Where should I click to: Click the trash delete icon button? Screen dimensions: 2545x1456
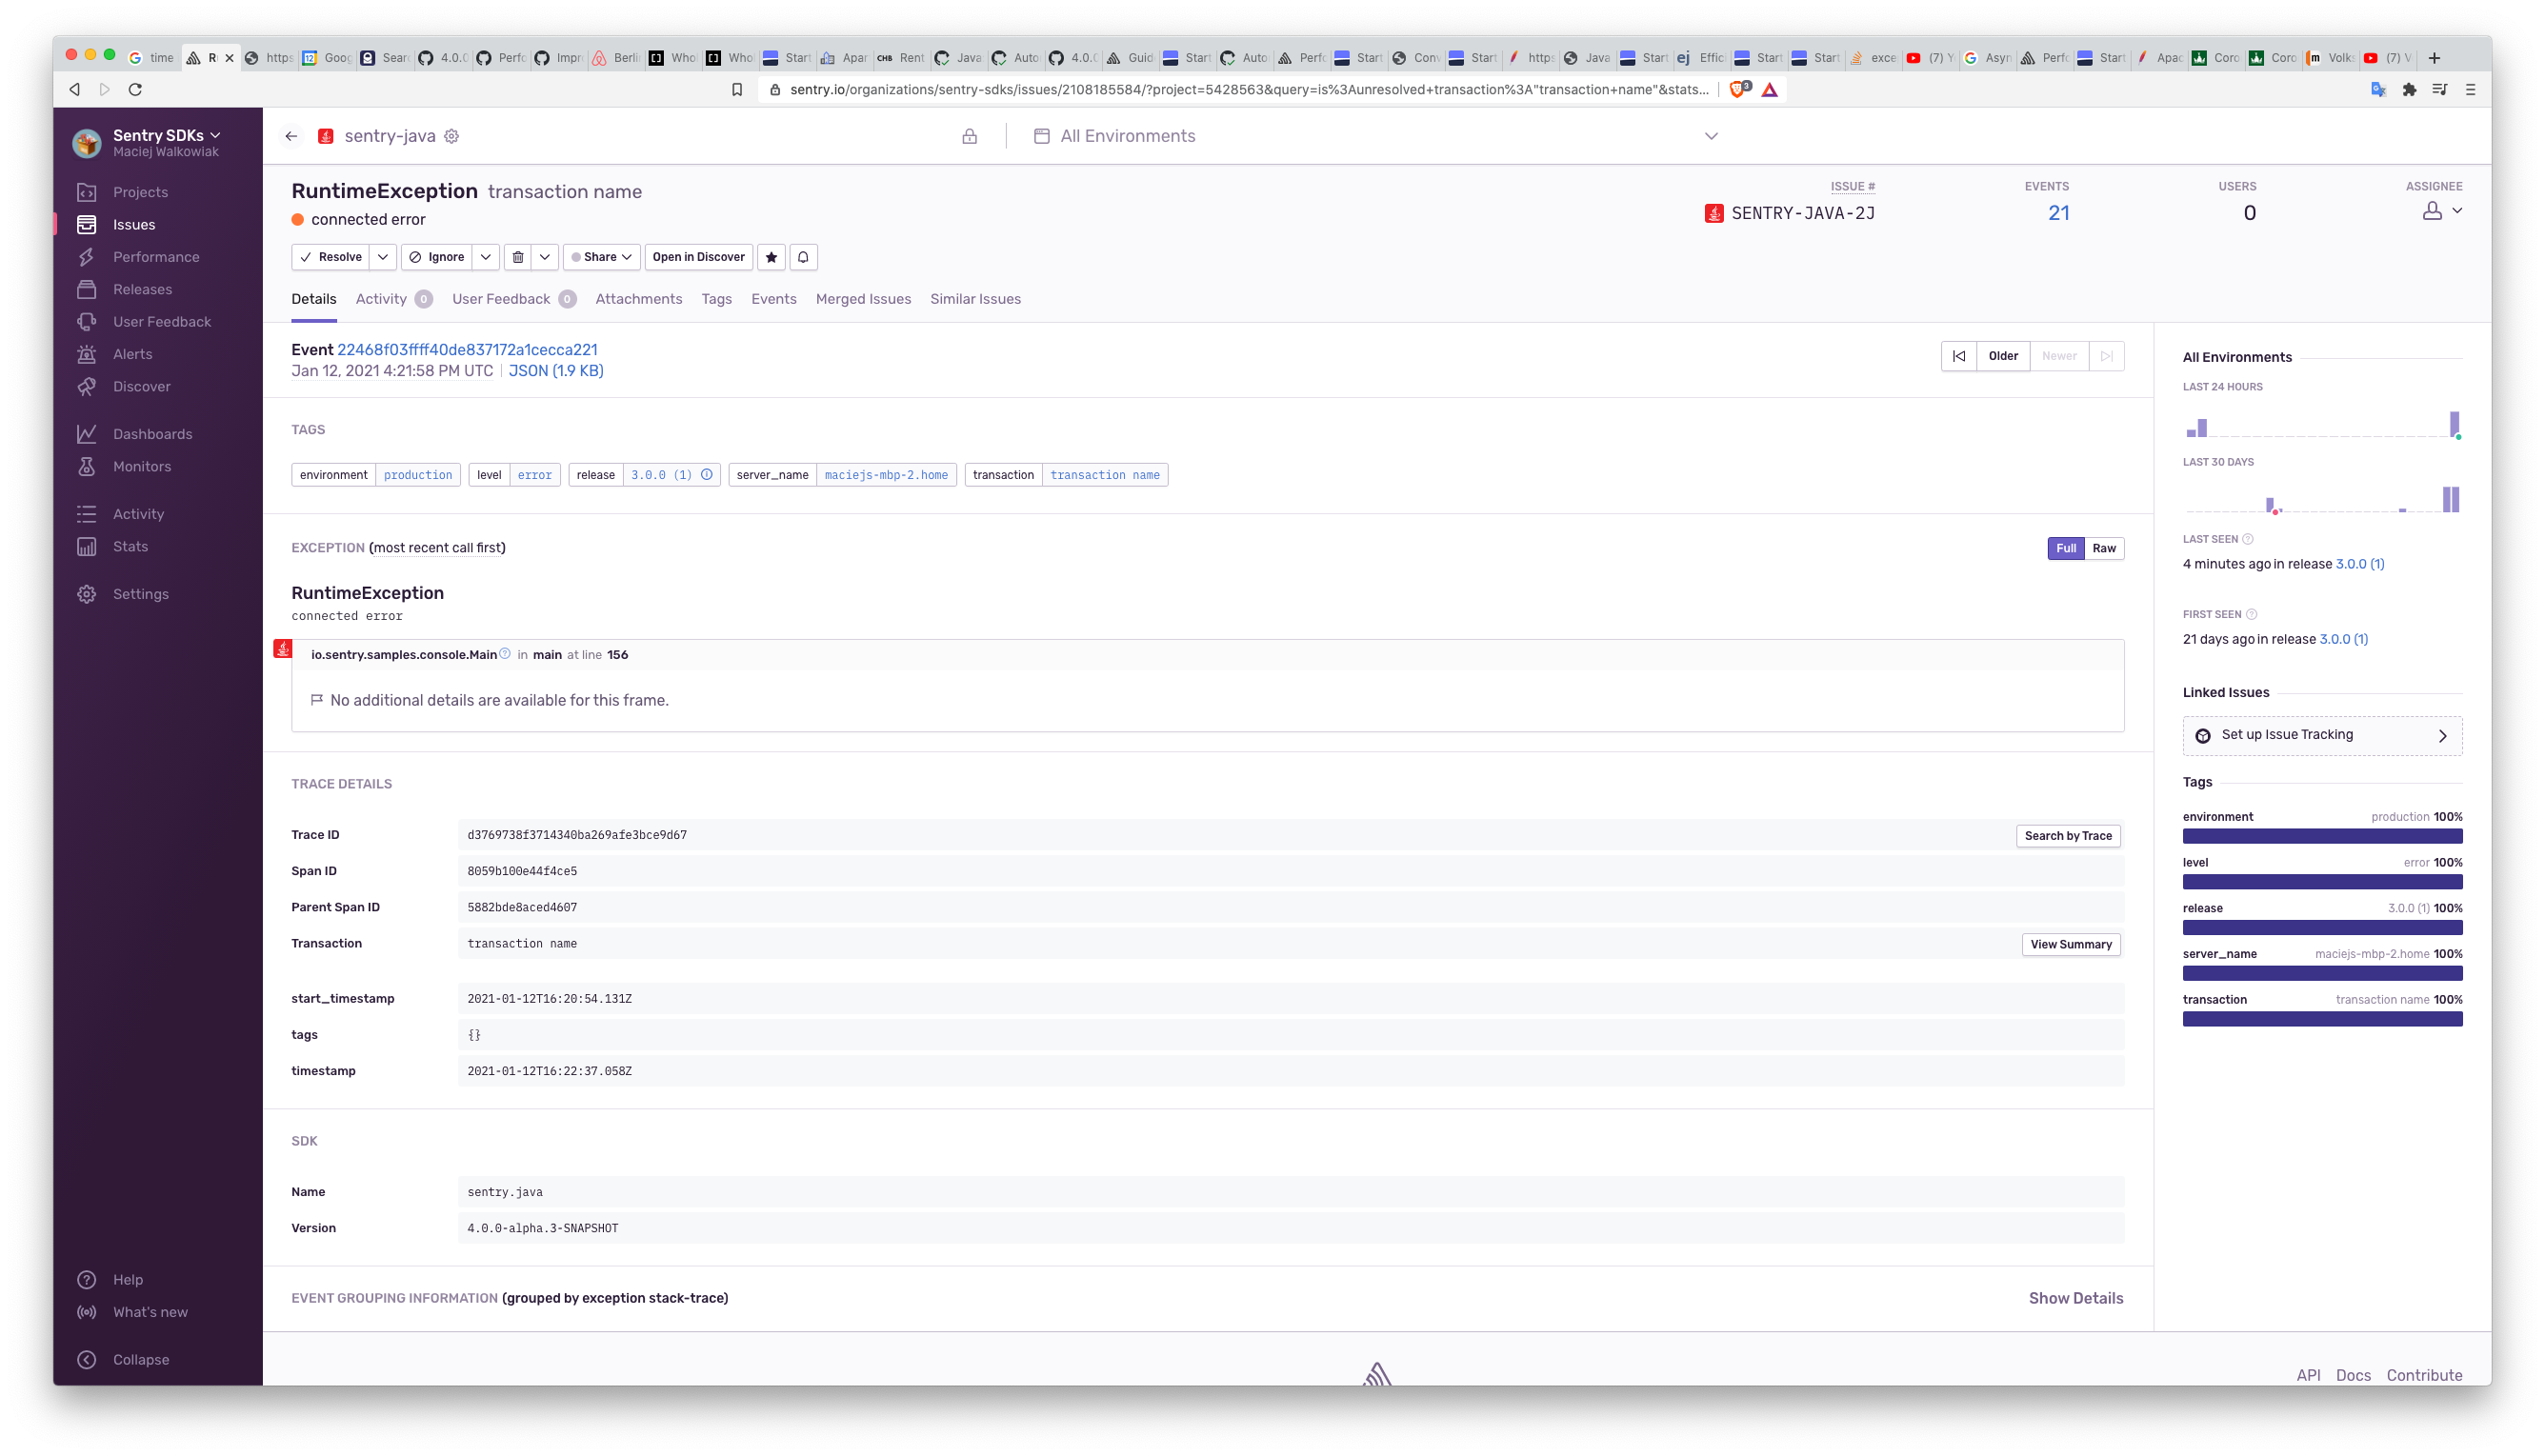pyautogui.click(x=518, y=257)
